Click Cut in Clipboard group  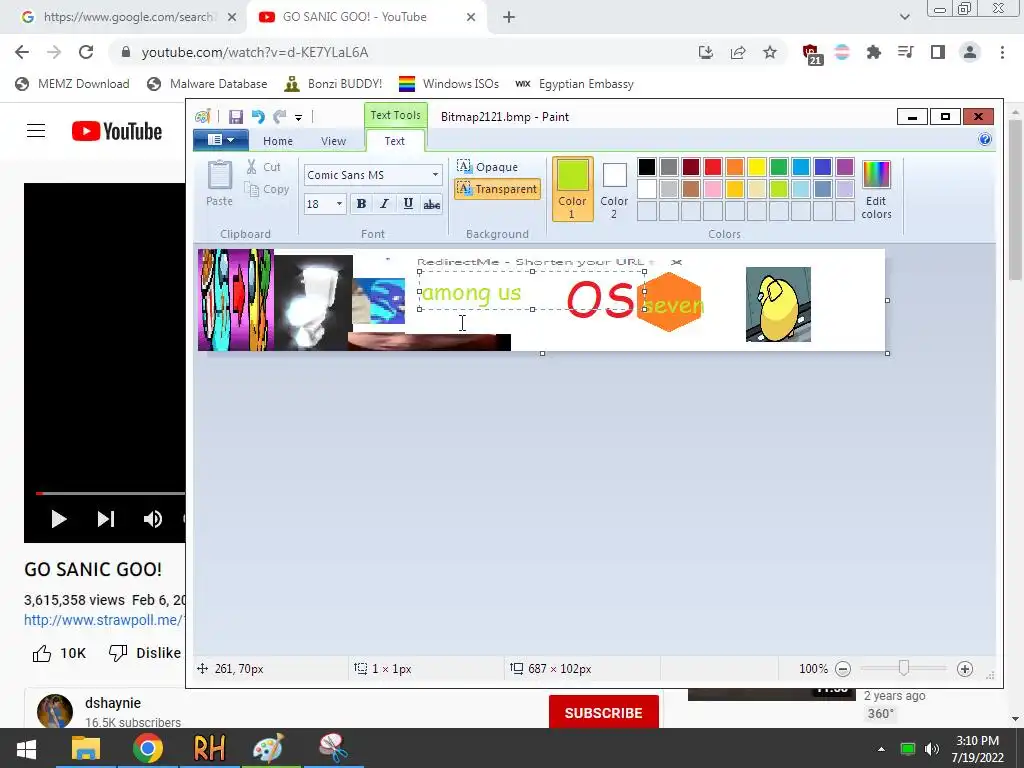pyautogui.click(x=264, y=167)
